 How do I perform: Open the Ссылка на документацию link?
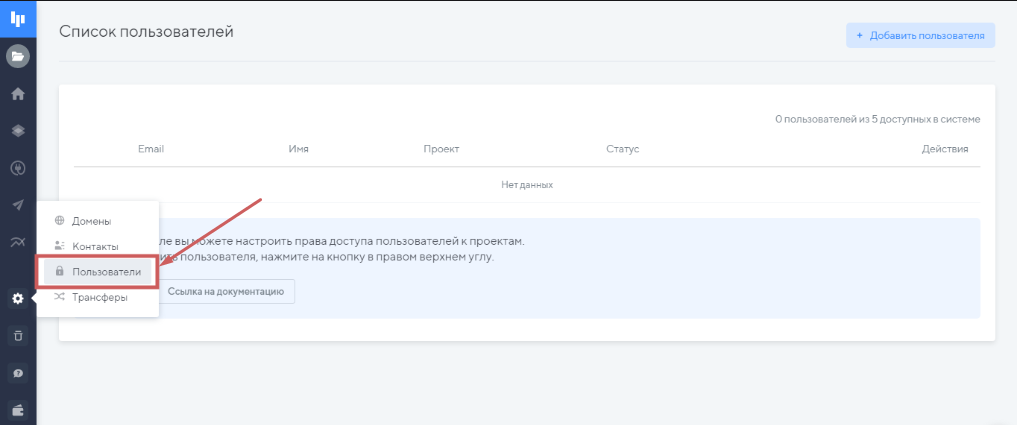225,292
